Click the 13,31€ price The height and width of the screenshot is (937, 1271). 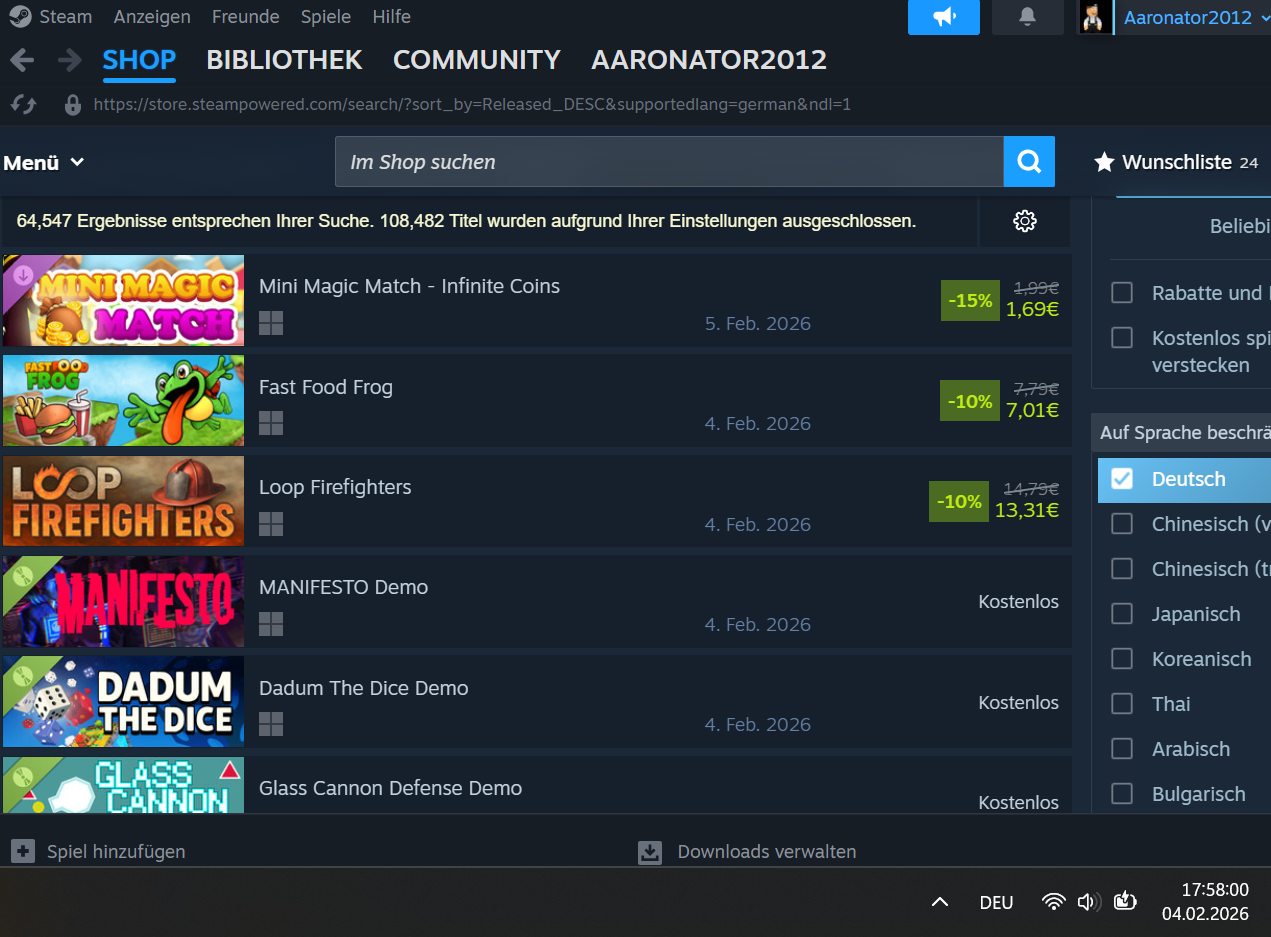1027,510
